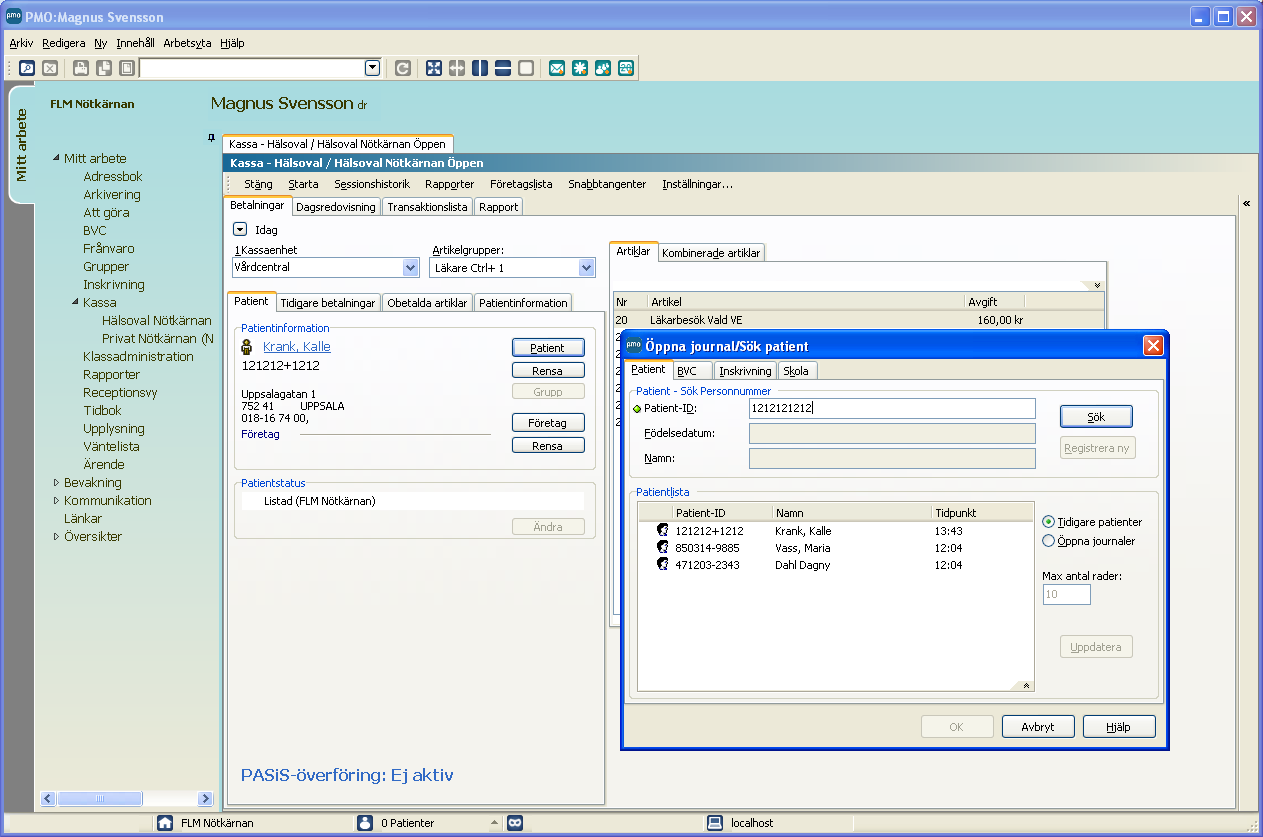Click the mask icon in status bar
This screenshot has height=837, width=1263.
pyautogui.click(x=515, y=823)
